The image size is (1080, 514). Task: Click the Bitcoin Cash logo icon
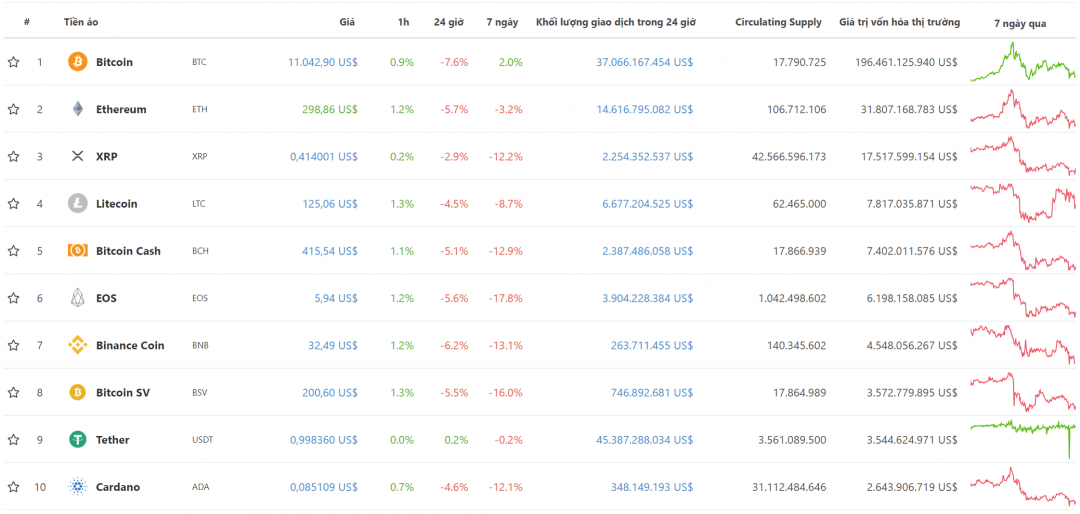click(x=78, y=251)
